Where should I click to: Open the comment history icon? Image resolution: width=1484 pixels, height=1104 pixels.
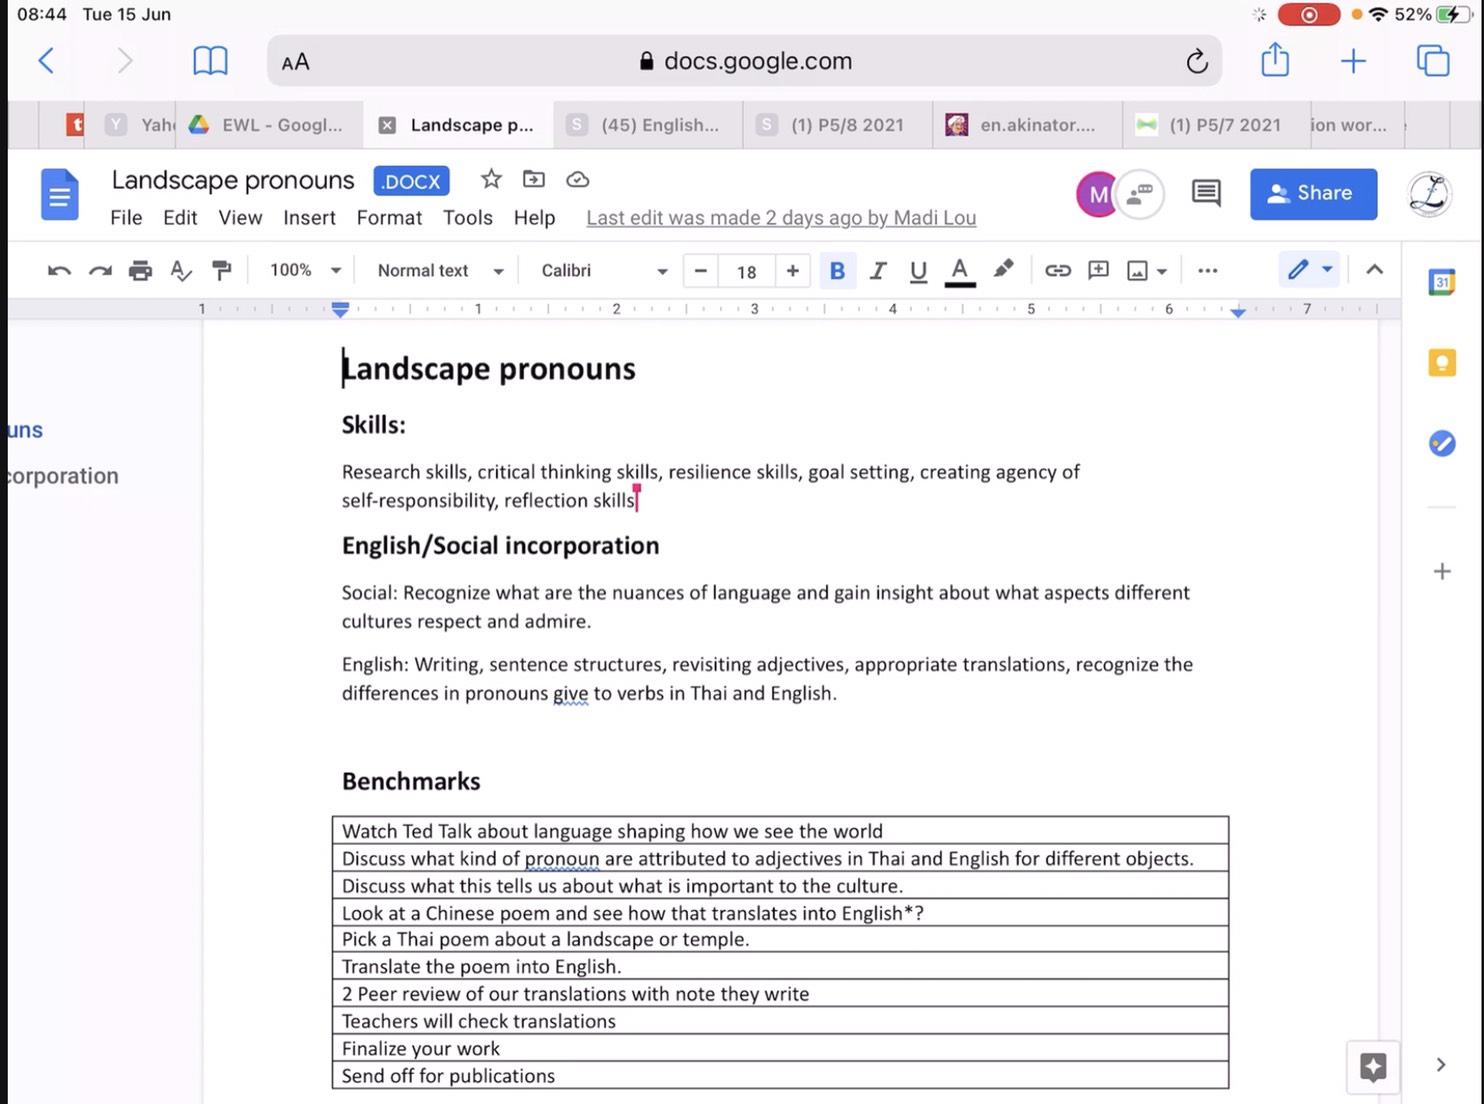(x=1206, y=193)
